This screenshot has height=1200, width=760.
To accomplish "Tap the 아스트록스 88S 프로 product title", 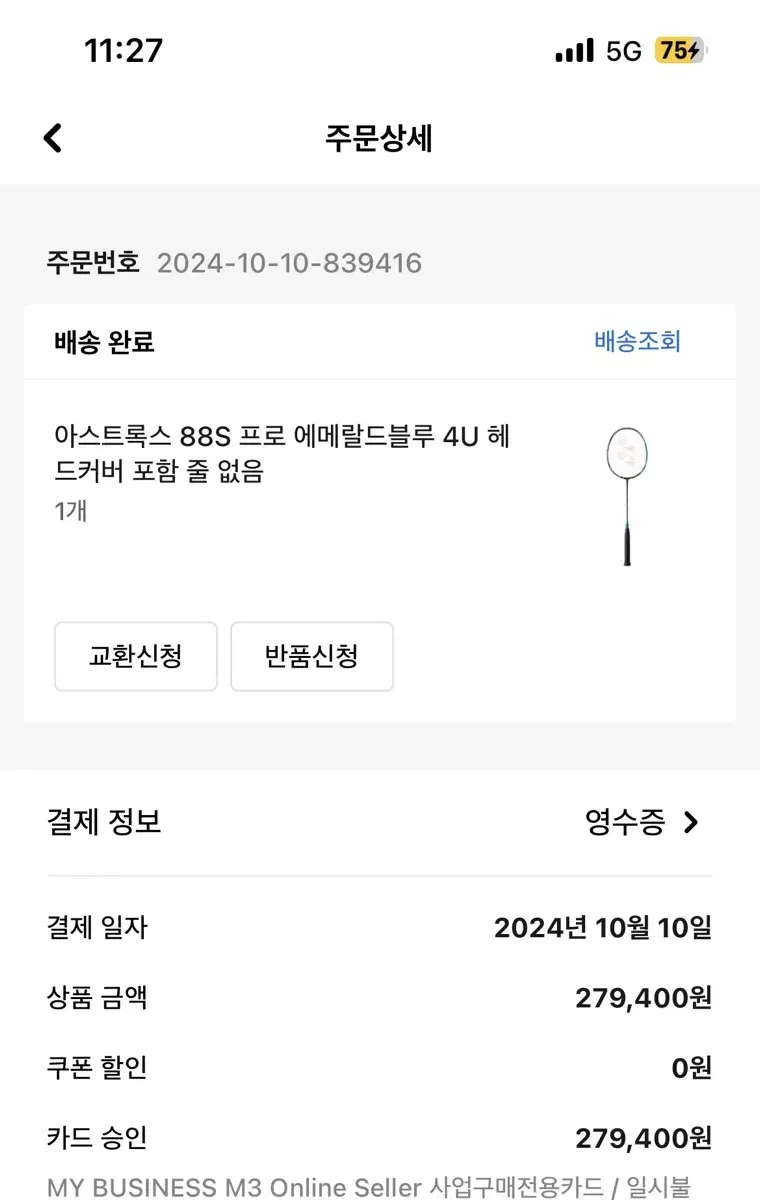I will 282,454.
